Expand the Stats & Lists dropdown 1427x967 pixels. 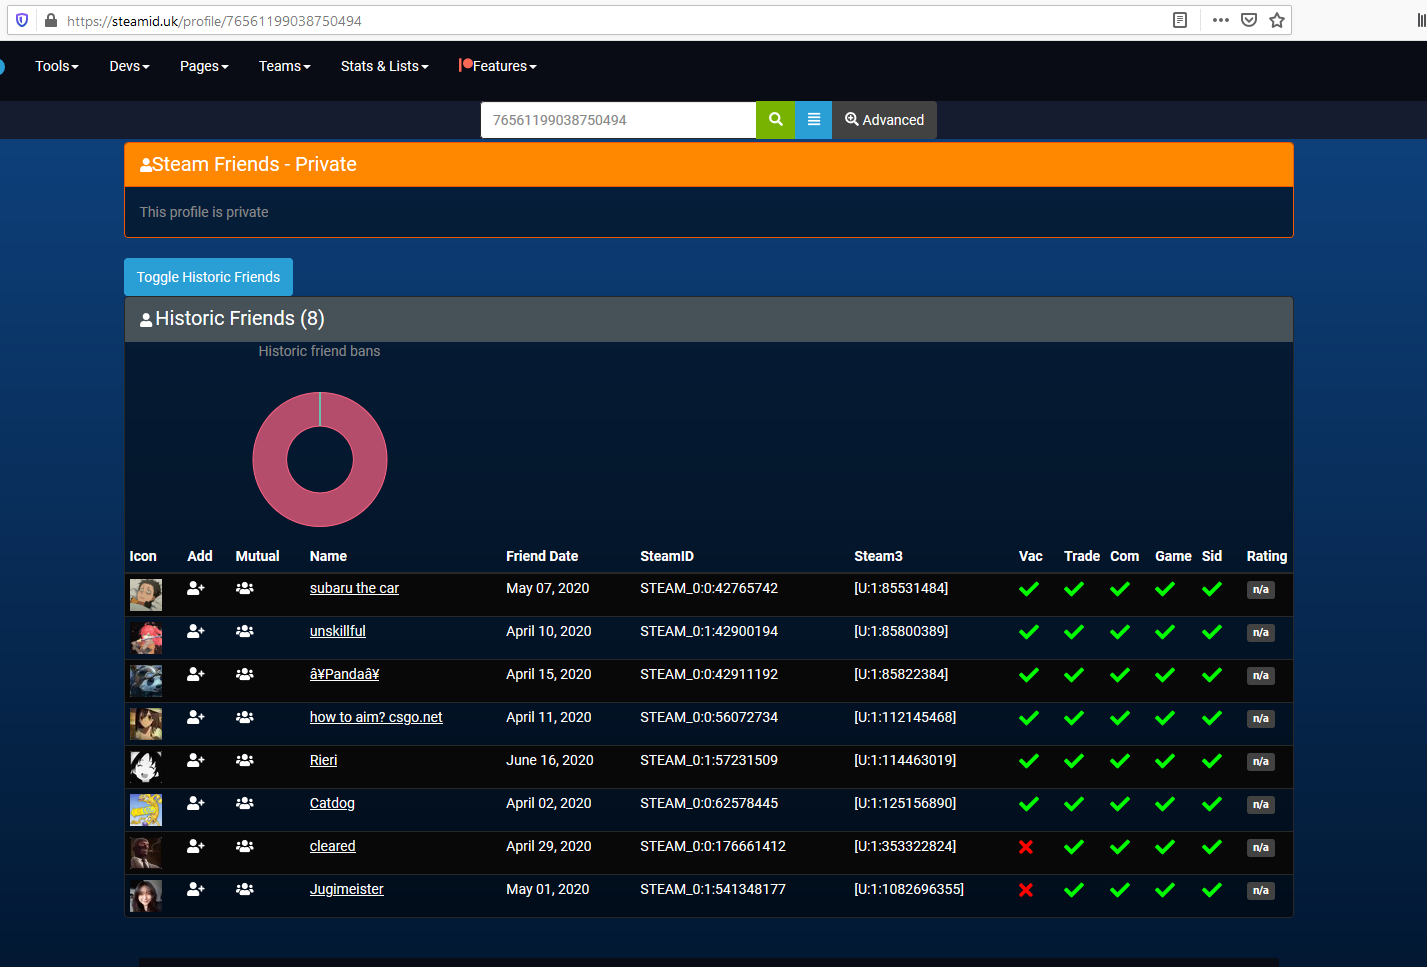coord(385,66)
